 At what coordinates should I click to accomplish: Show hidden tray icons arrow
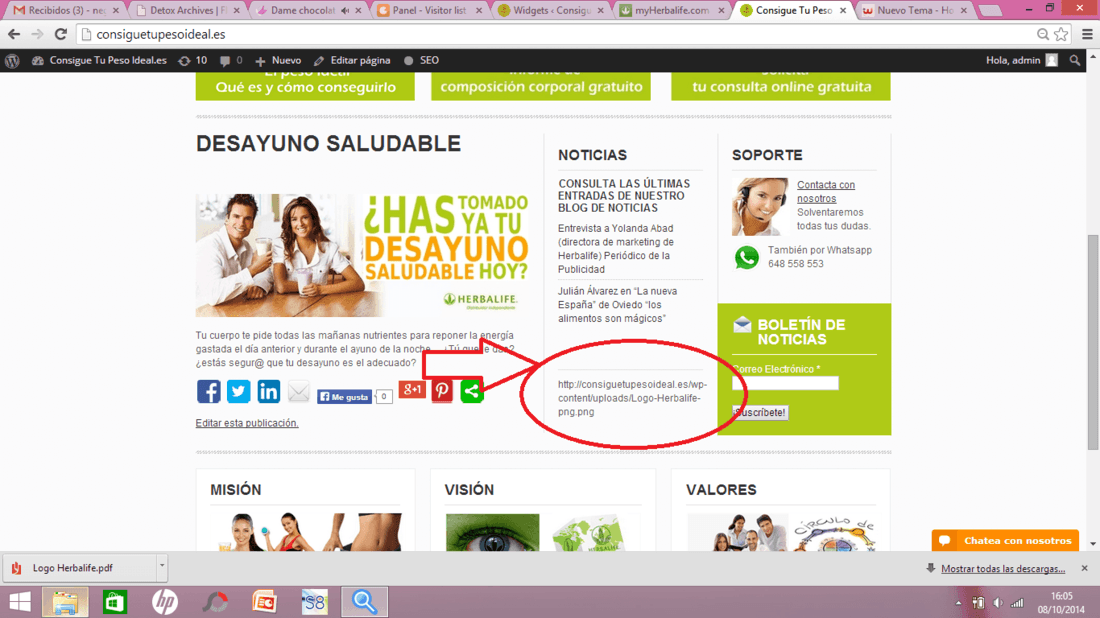click(958, 603)
